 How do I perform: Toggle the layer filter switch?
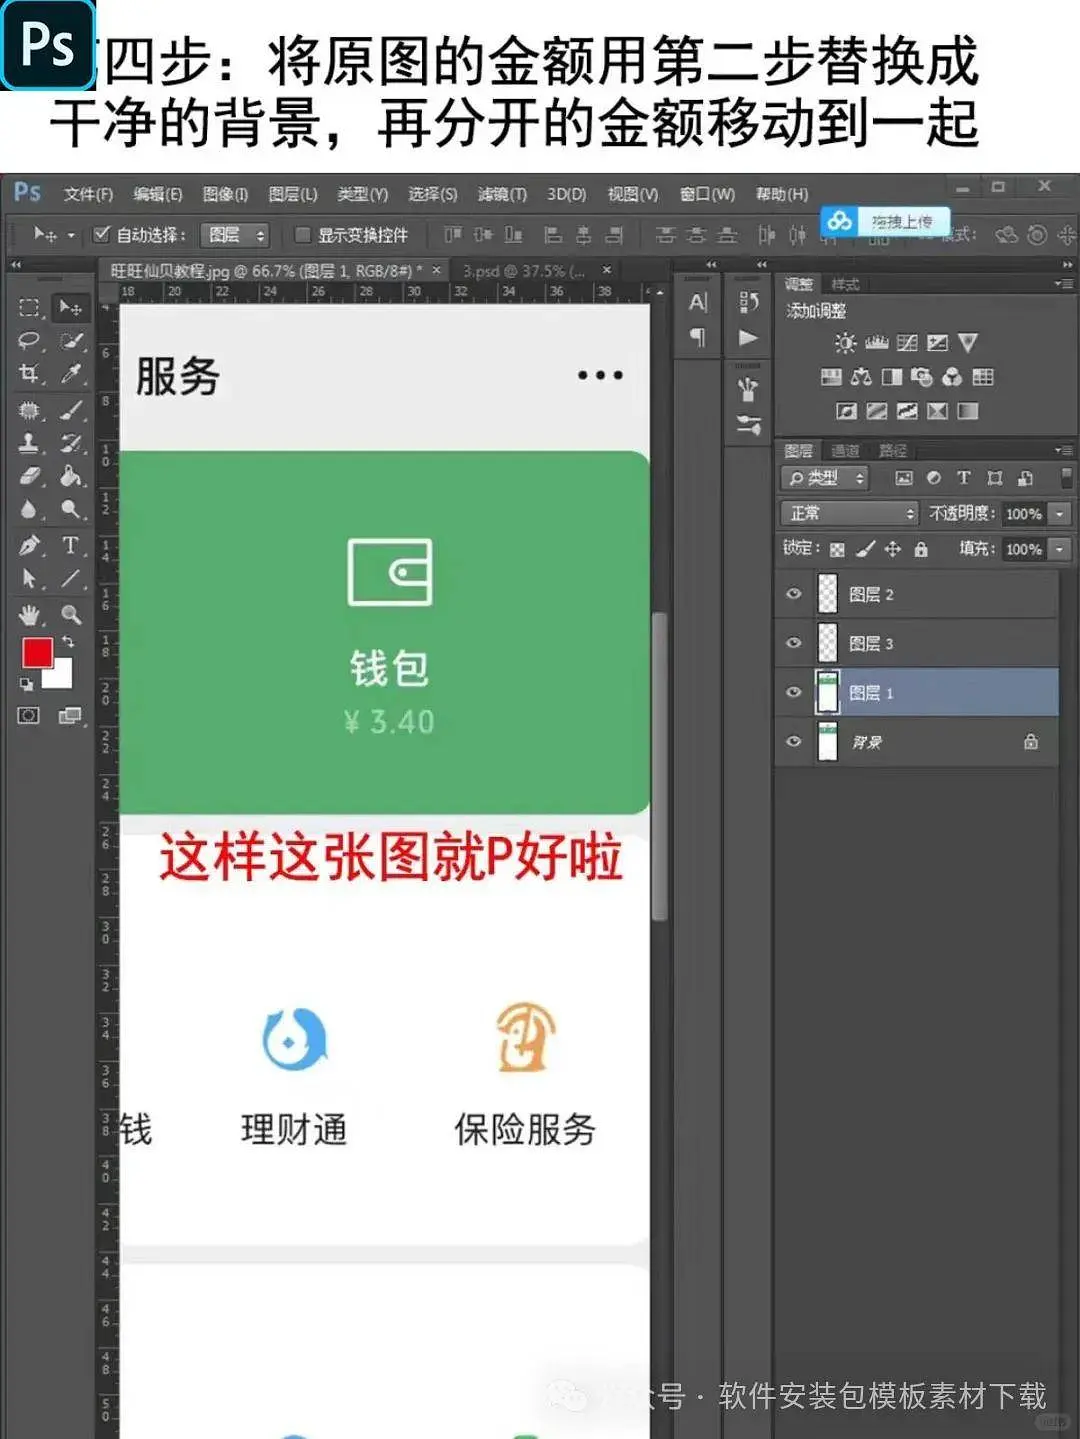point(1065,478)
